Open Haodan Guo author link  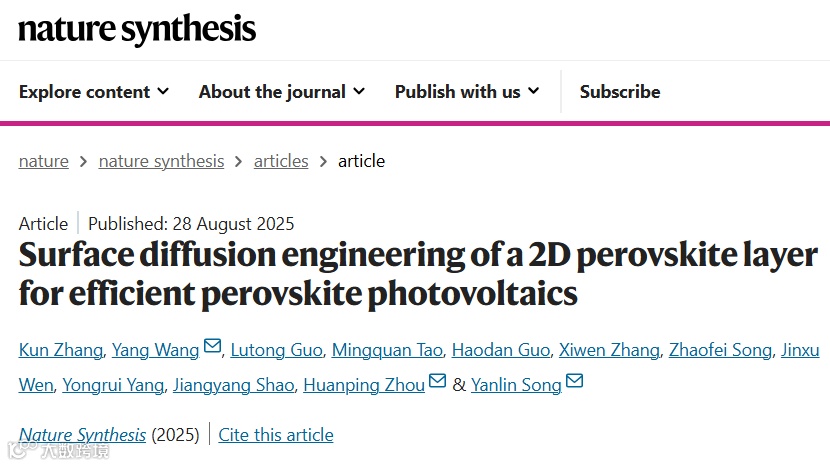click(x=500, y=350)
